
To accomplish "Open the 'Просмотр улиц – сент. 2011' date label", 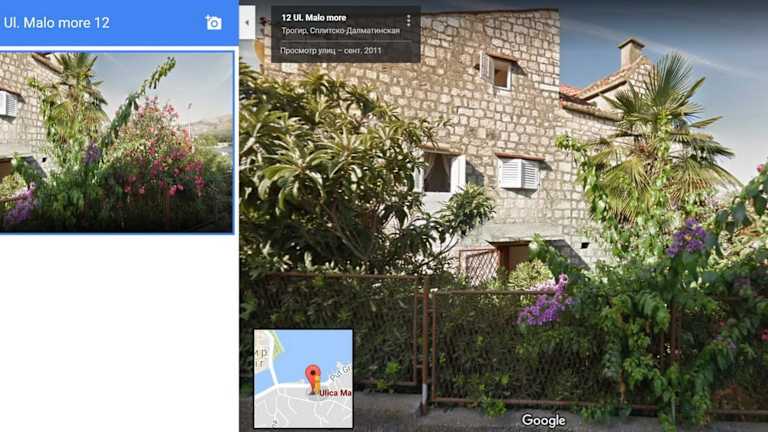I will pos(331,50).
